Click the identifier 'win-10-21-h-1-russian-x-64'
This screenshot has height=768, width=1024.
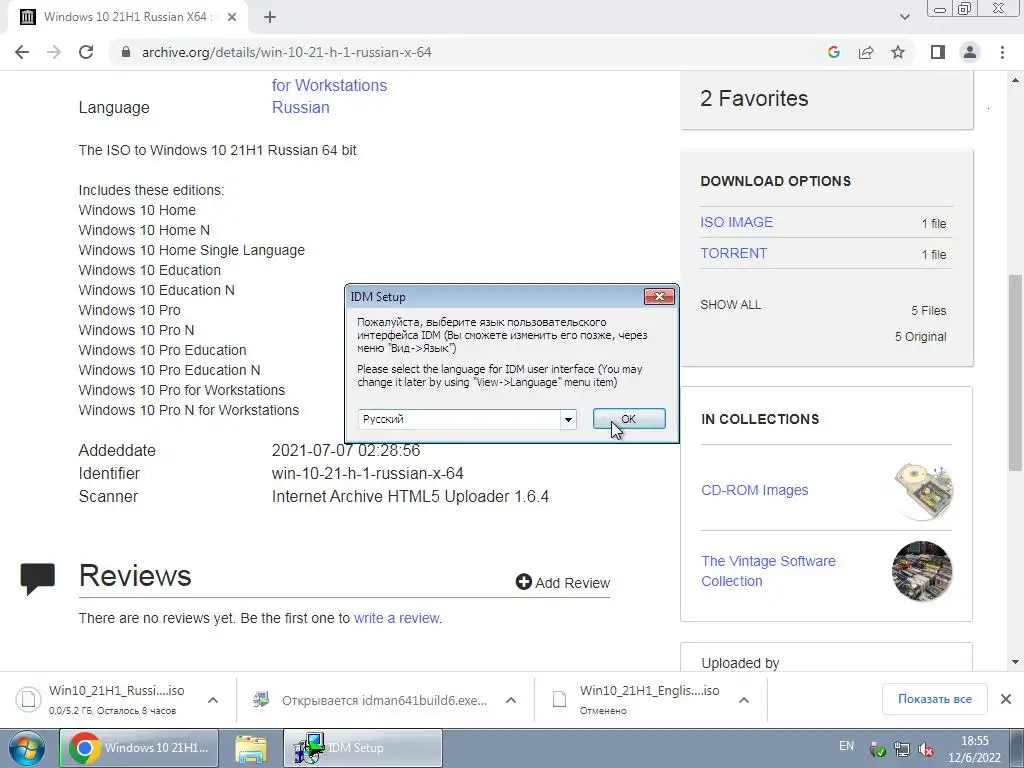click(368, 473)
